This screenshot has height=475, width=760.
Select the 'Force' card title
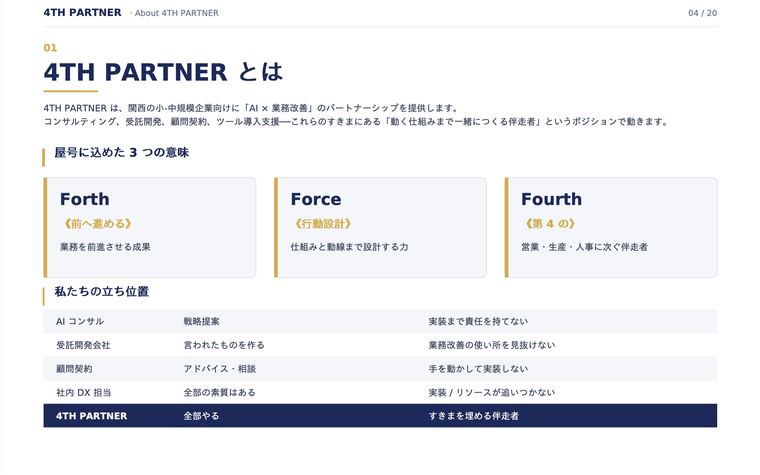pyautogui.click(x=316, y=199)
